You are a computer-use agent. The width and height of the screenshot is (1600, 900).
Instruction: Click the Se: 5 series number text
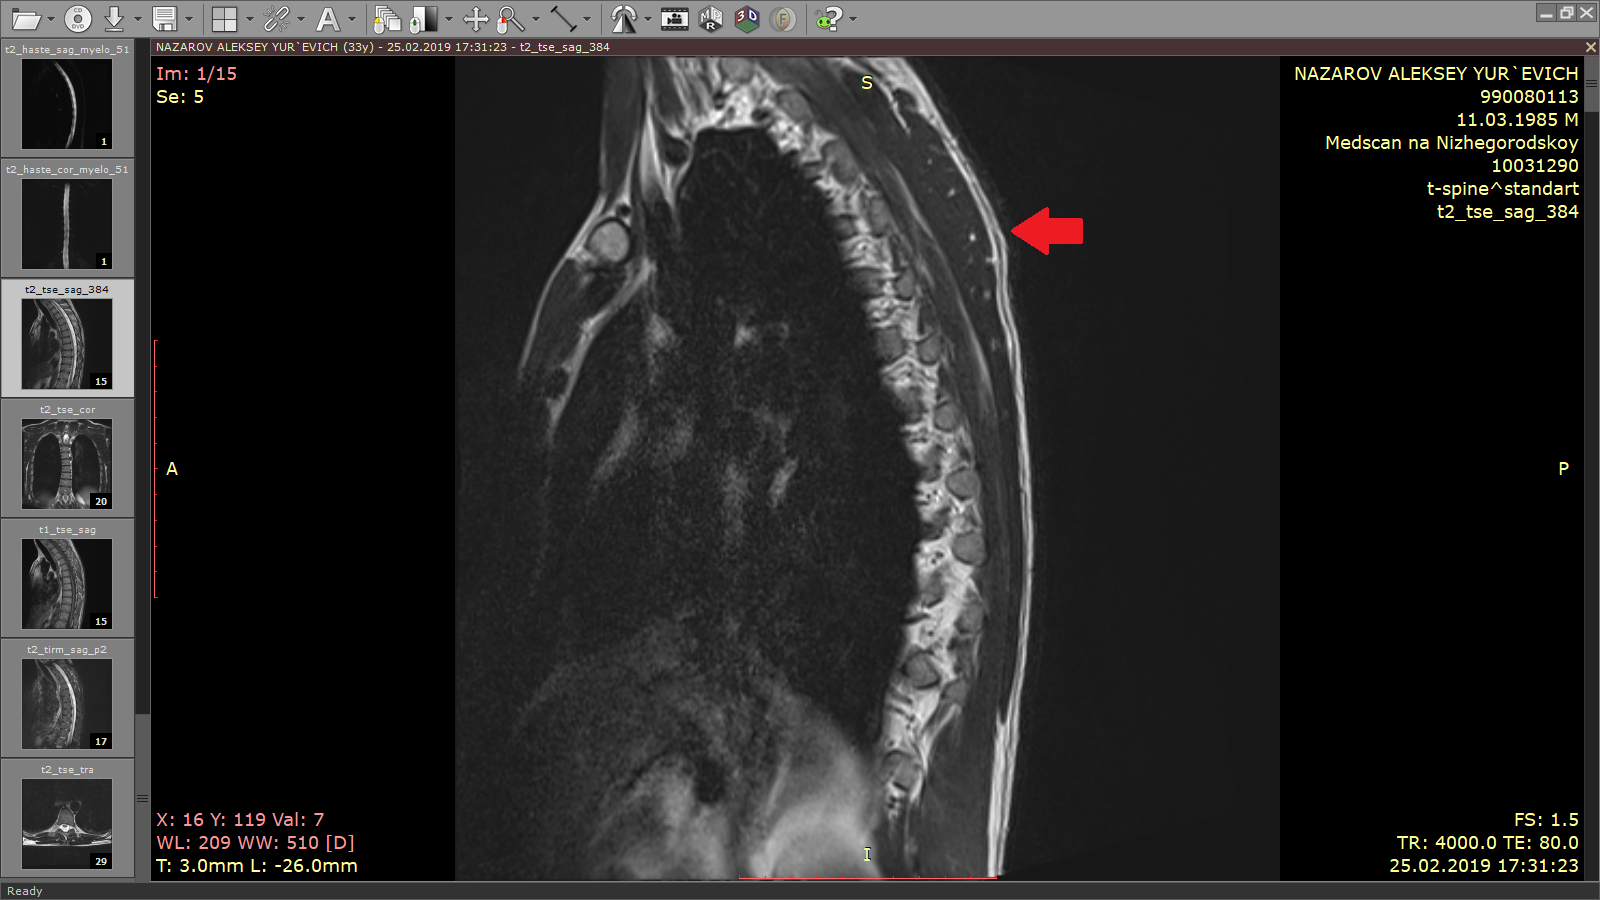[x=180, y=97]
